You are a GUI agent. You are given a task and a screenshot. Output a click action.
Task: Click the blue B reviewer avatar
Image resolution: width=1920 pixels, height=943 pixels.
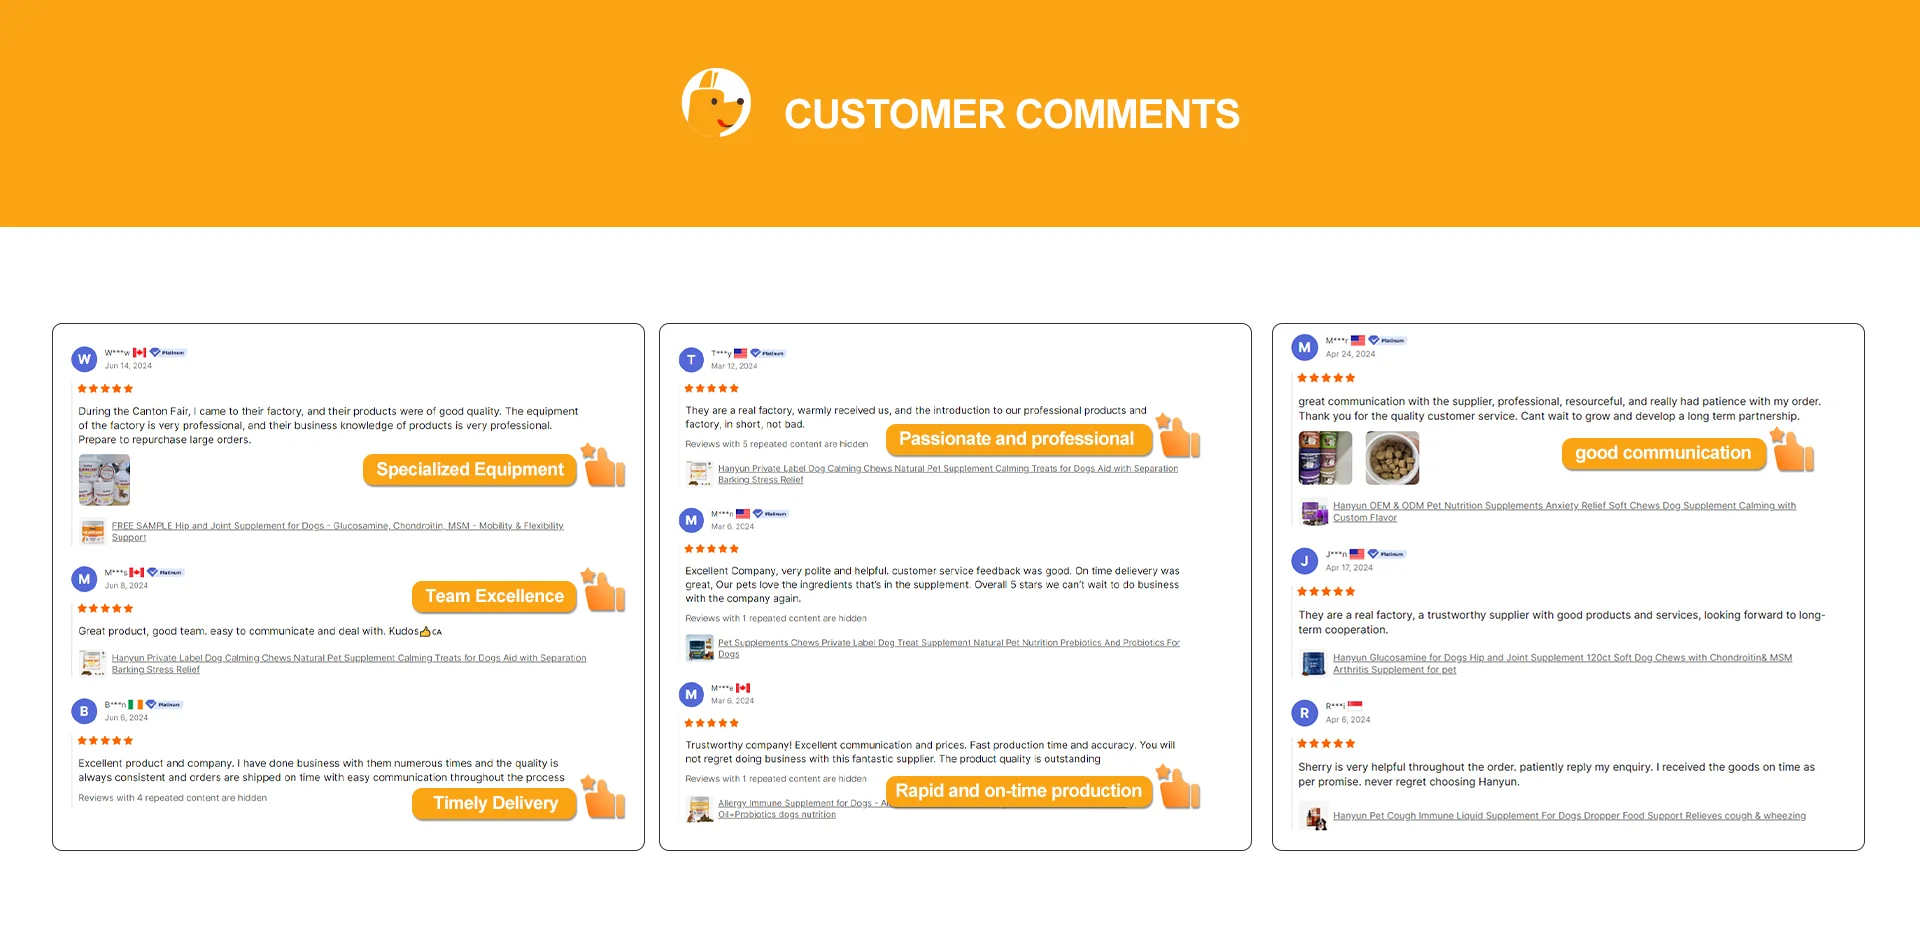click(84, 711)
